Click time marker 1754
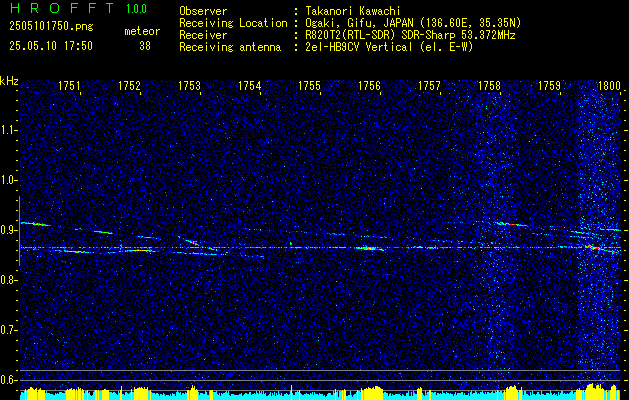 pos(250,85)
